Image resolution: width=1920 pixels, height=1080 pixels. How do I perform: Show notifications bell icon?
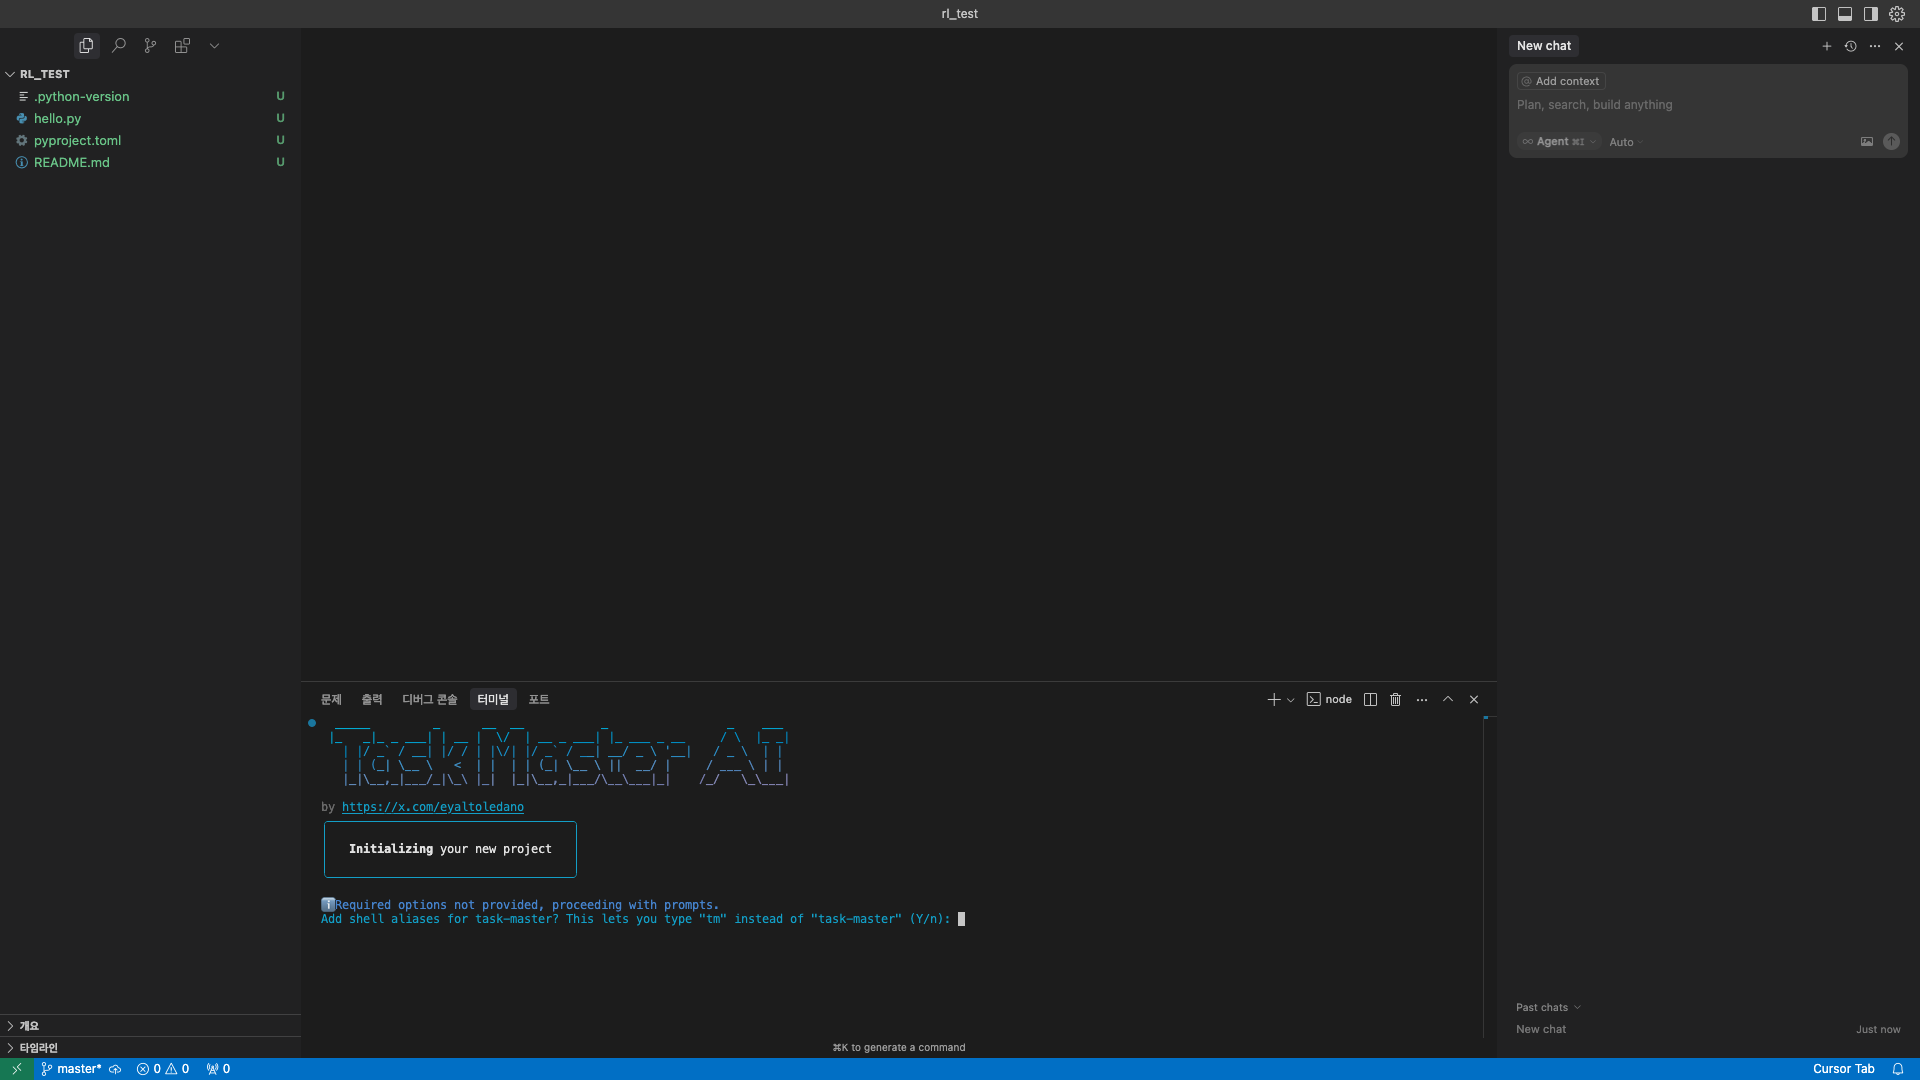1898,1069
